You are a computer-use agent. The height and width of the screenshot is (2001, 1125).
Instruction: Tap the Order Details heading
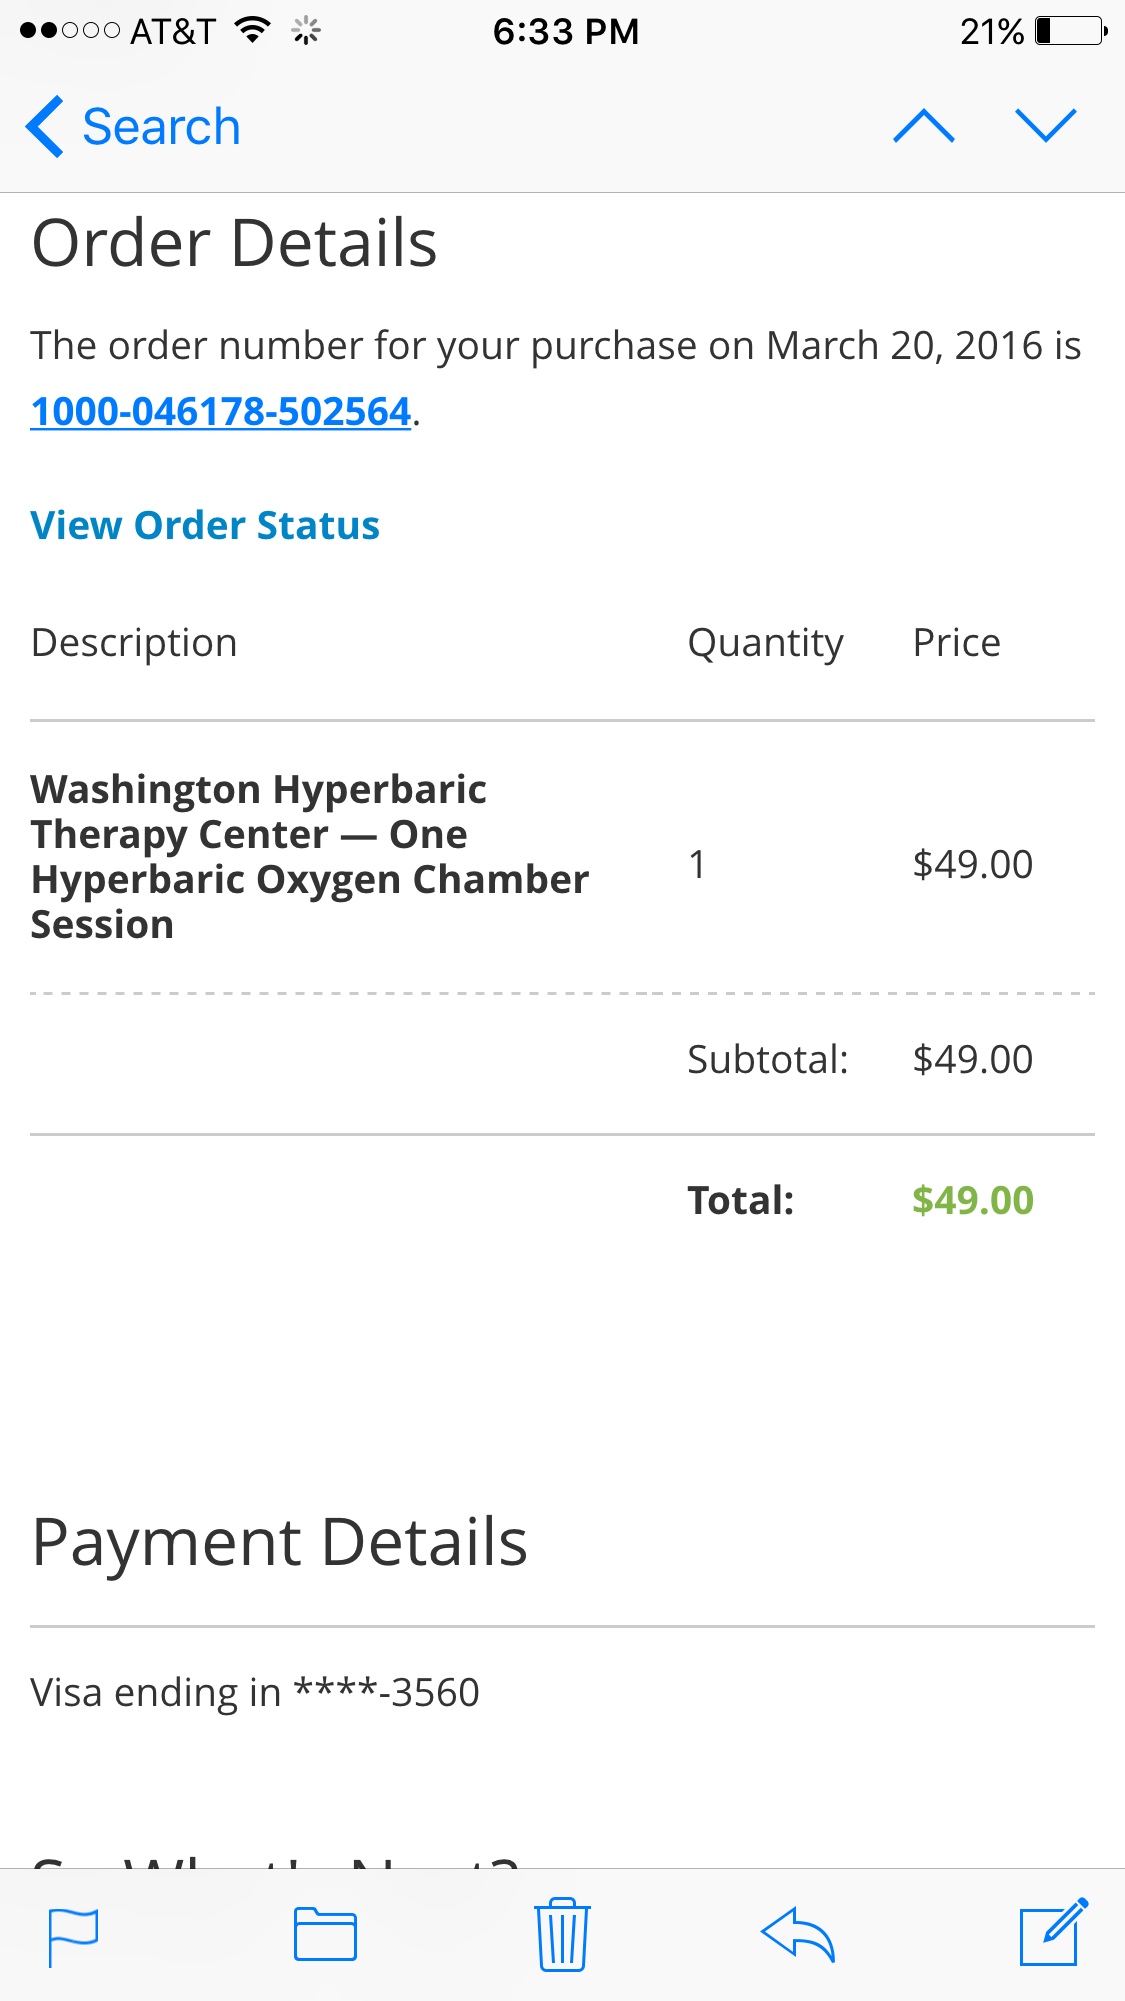click(235, 243)
